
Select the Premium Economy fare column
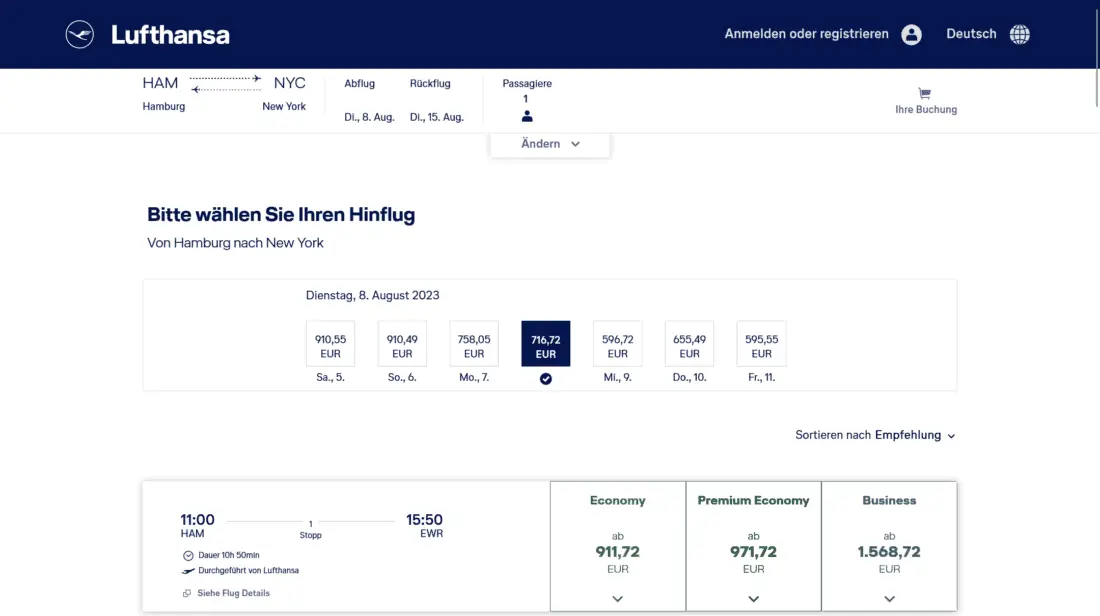click(x=753, y=545)
